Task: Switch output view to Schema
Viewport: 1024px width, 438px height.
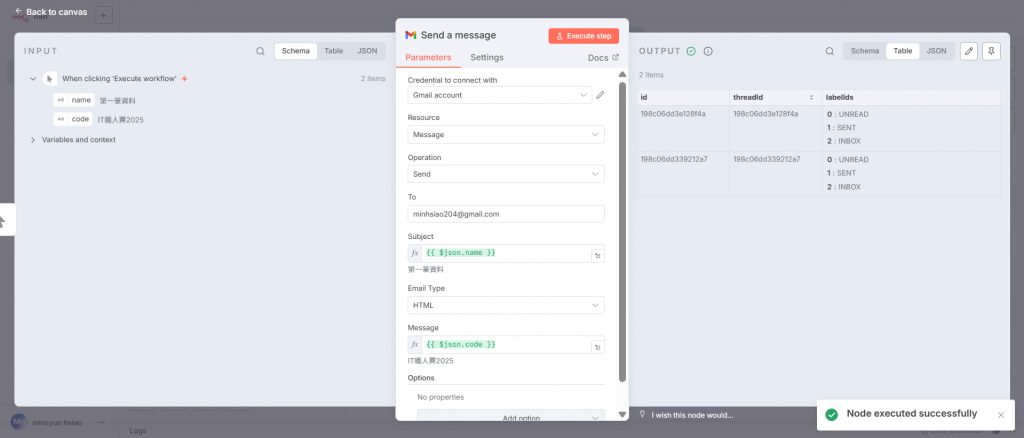Action: tap(865, 51)
